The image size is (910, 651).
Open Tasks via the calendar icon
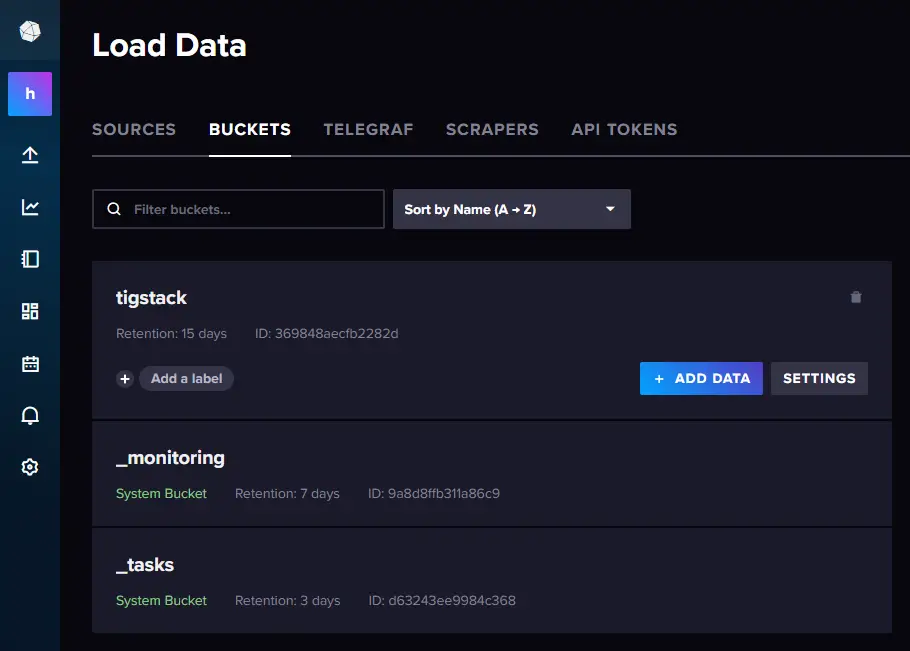[x=30, y=363]
